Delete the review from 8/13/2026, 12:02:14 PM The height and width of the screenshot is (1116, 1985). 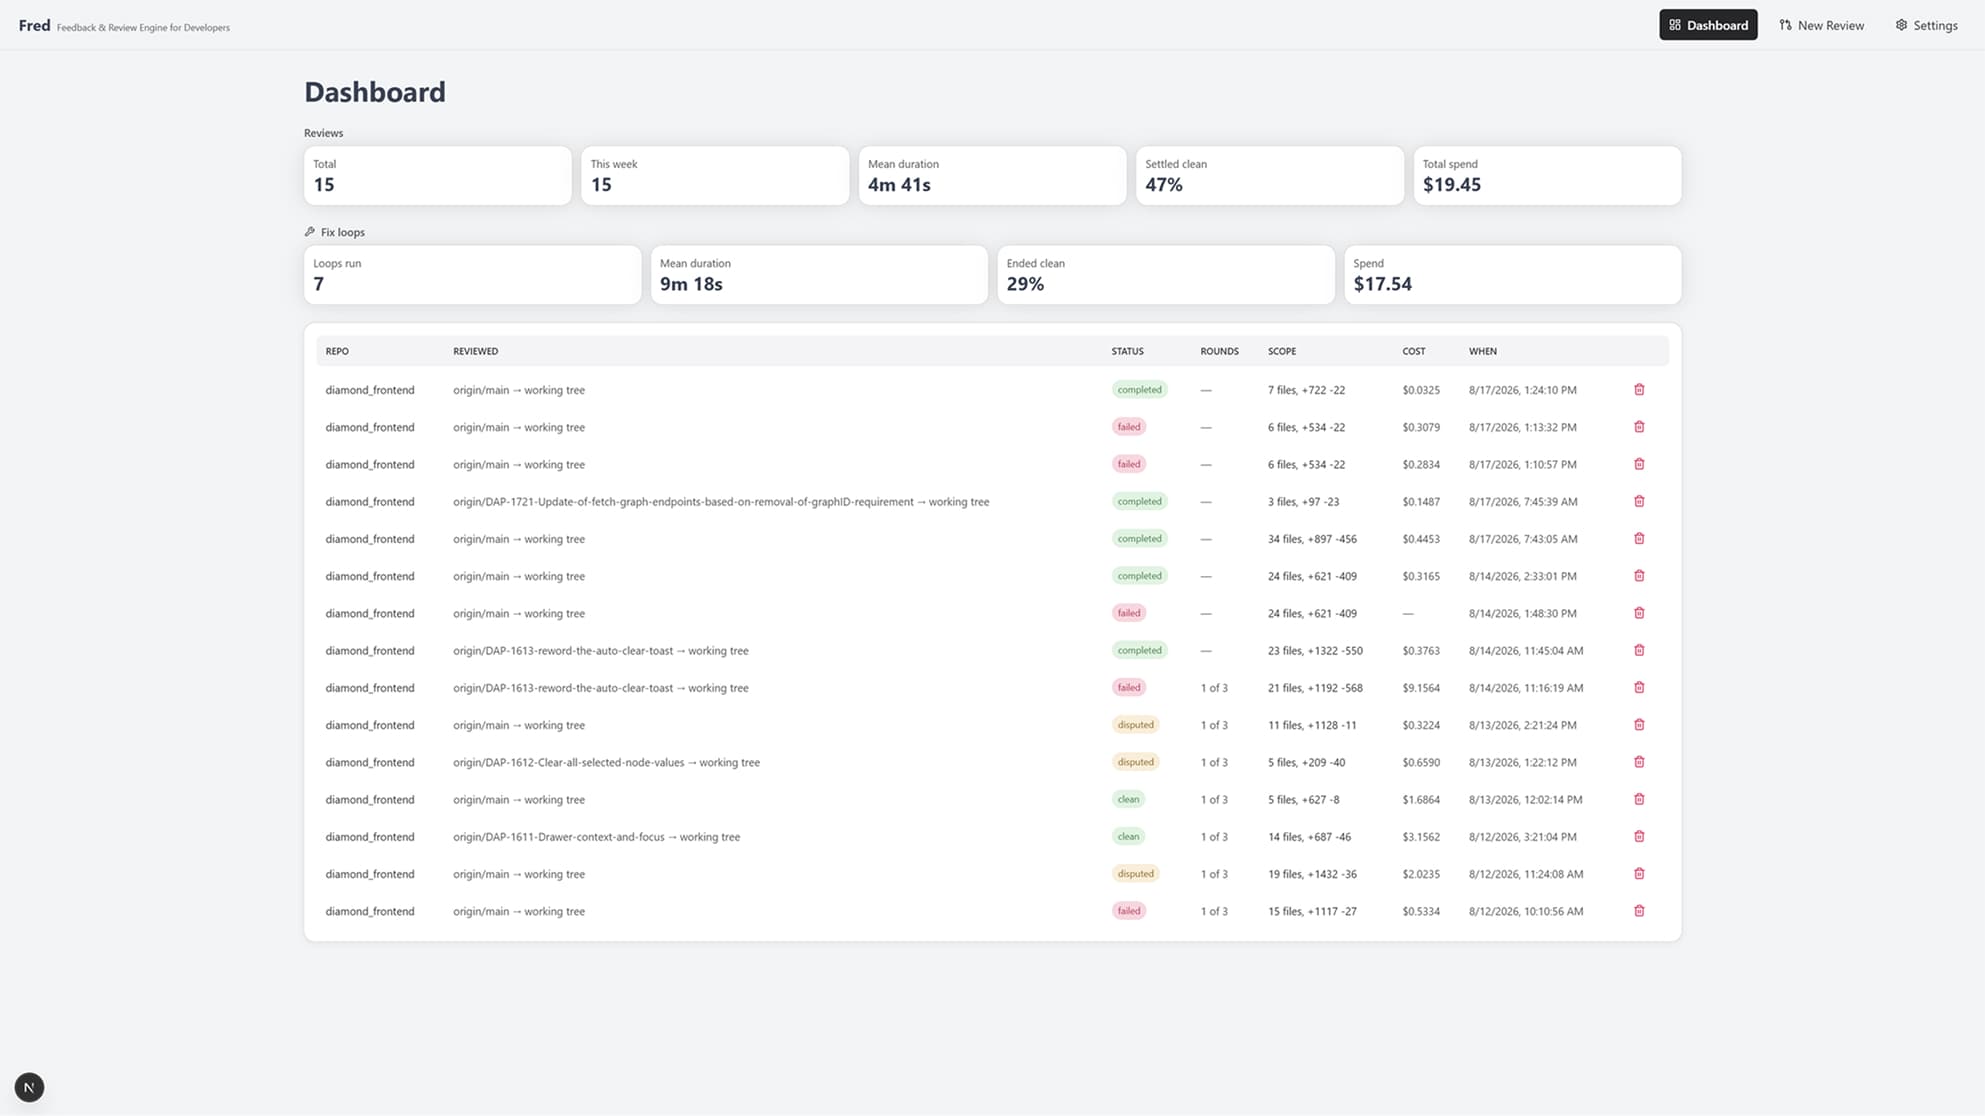tap(1639, 800)
